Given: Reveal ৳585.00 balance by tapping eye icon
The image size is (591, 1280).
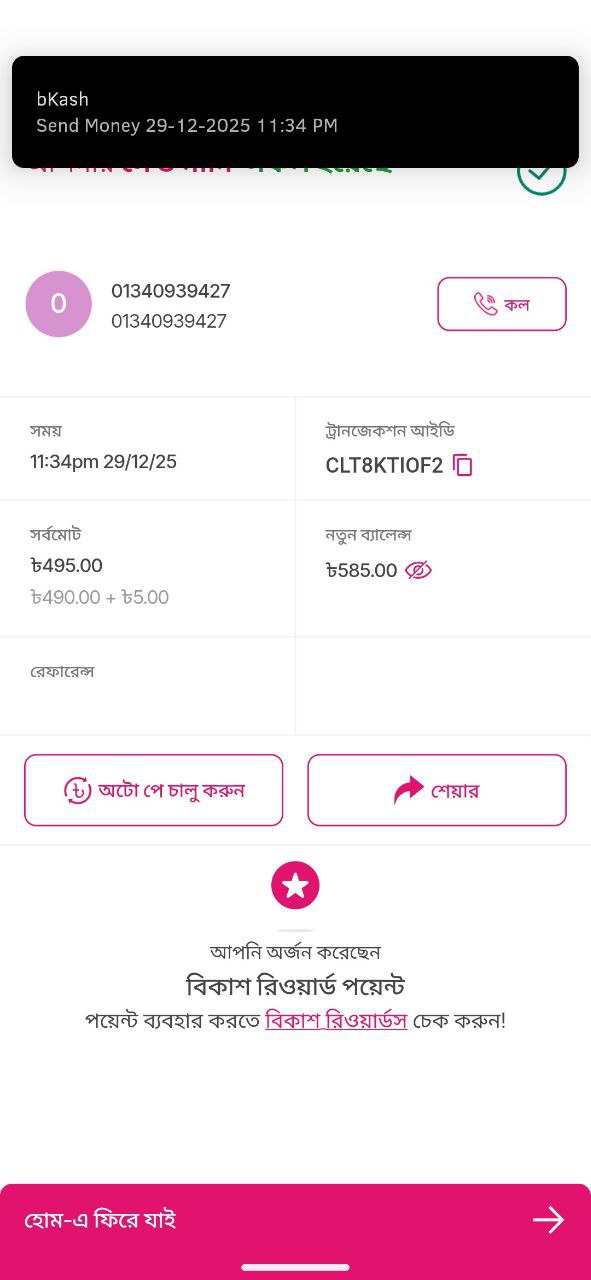Looking at the screenshot, I should pyautogui.click(x=417, y=570).
